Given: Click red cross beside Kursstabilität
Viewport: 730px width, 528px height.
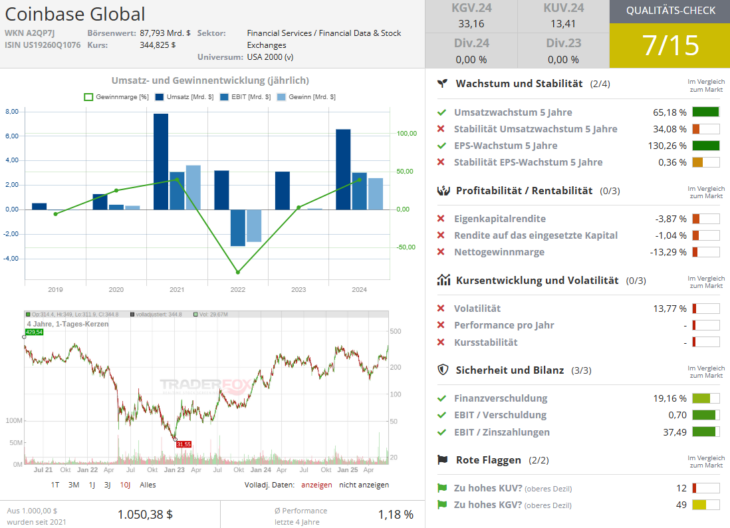Looking at the screenshot, I should click(x=441, y=342).
